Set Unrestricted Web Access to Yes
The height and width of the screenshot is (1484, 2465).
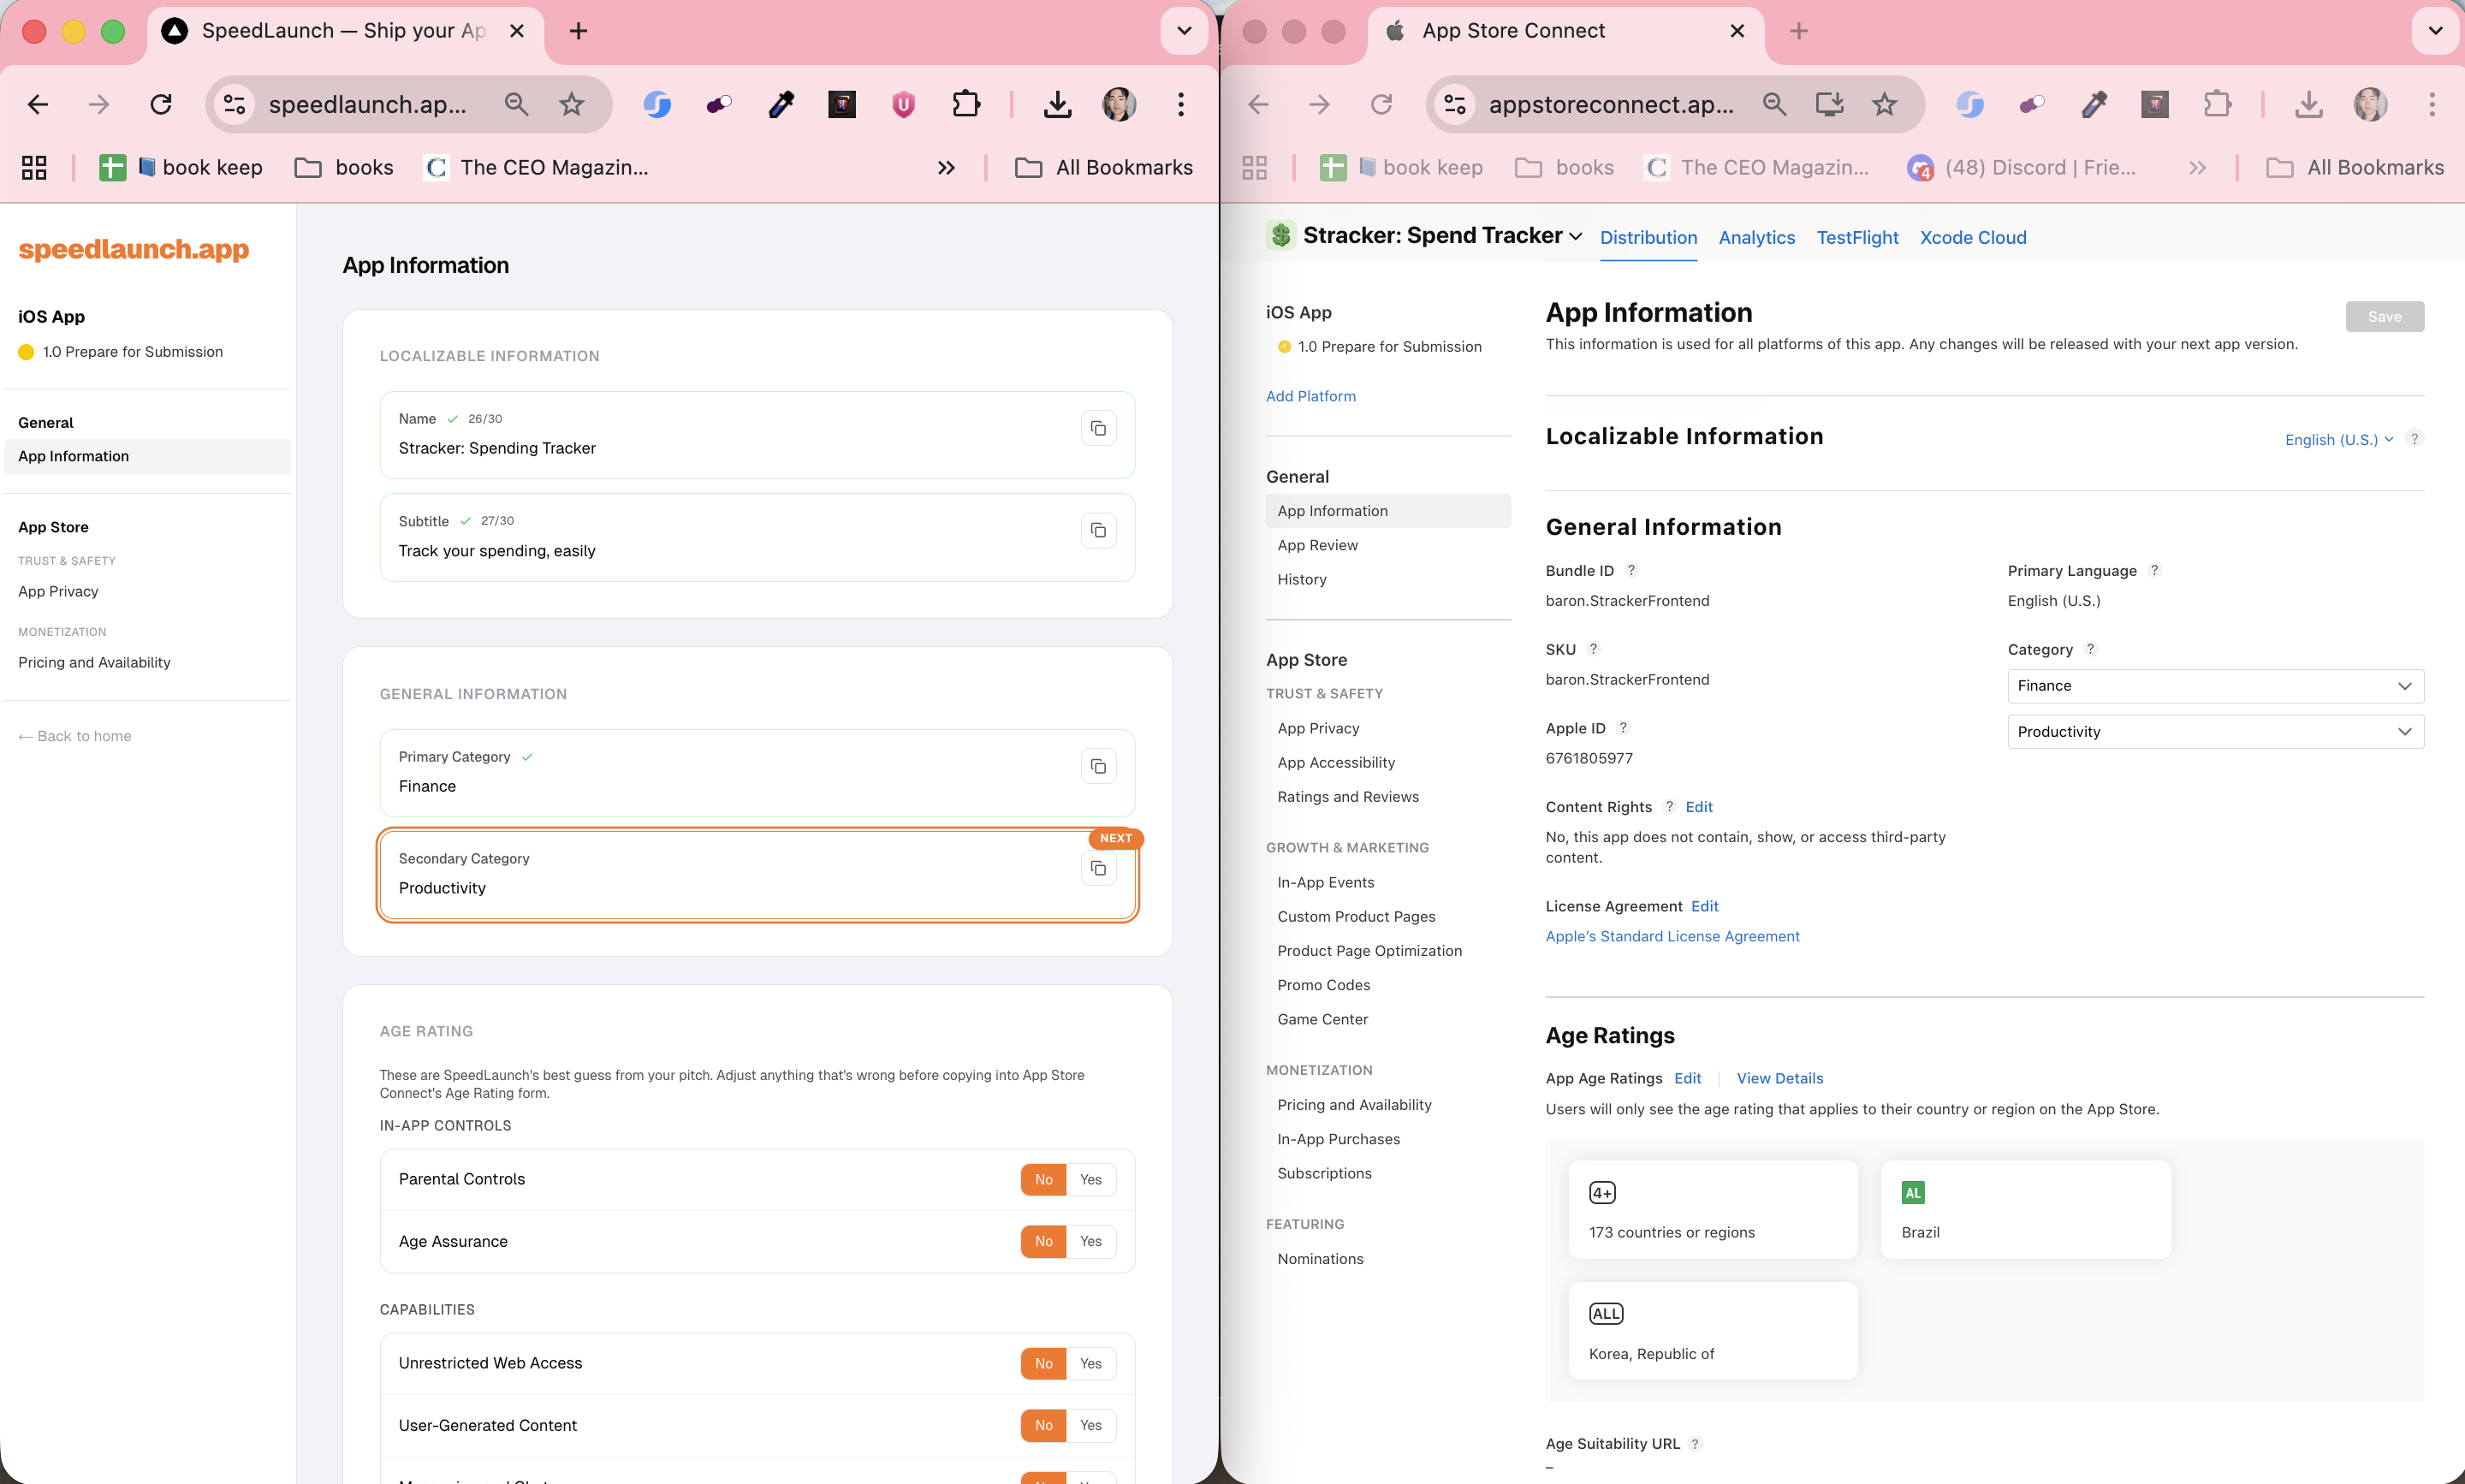pos(1090,1363)
